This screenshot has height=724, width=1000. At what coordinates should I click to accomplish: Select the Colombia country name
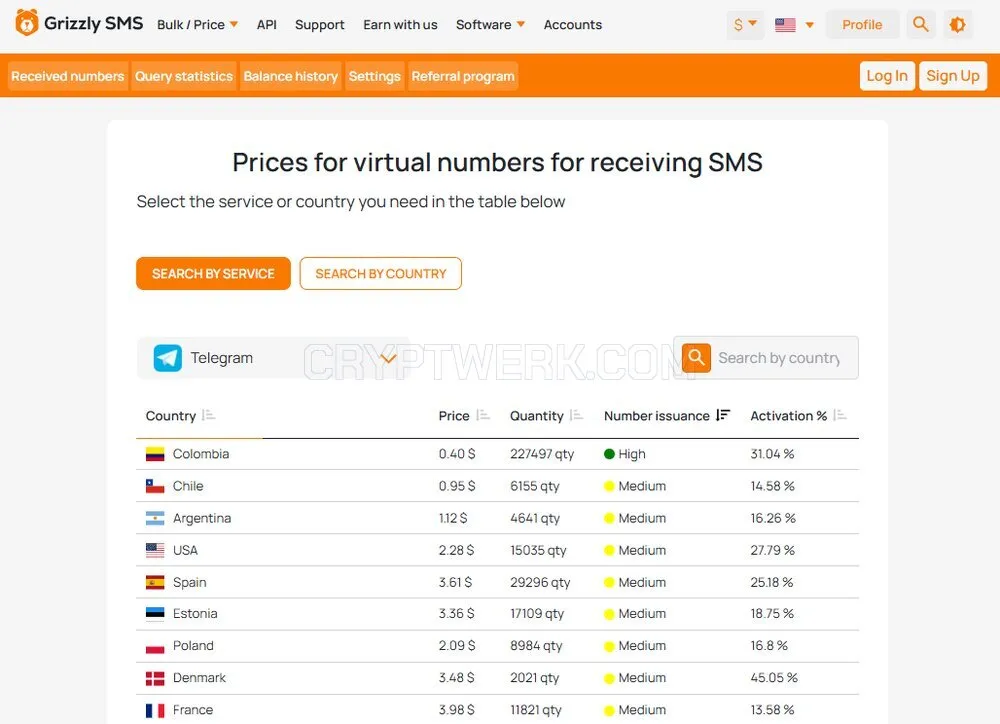pyautogui.click(x=201, y=454)
